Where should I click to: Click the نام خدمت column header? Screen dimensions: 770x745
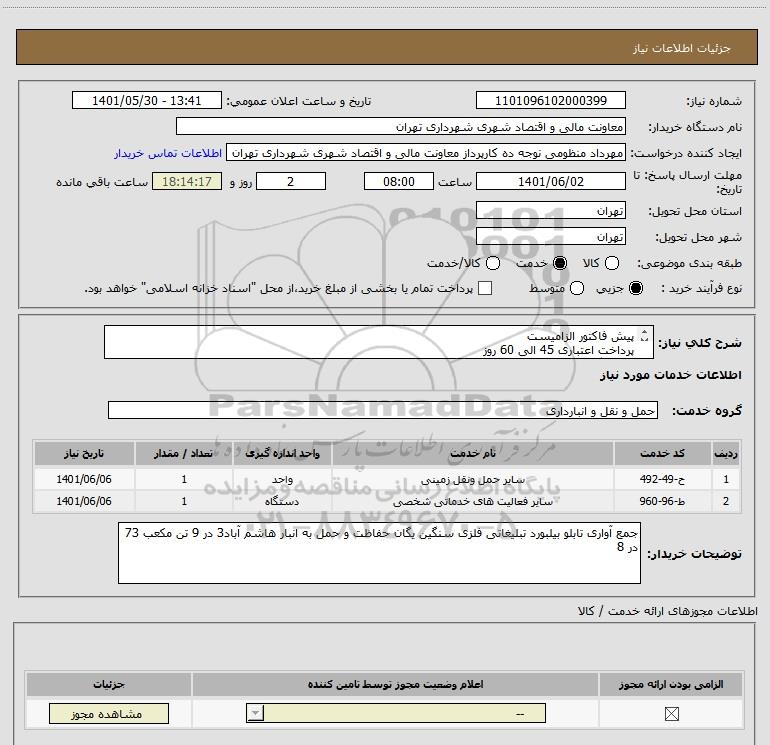pos(472,453)
